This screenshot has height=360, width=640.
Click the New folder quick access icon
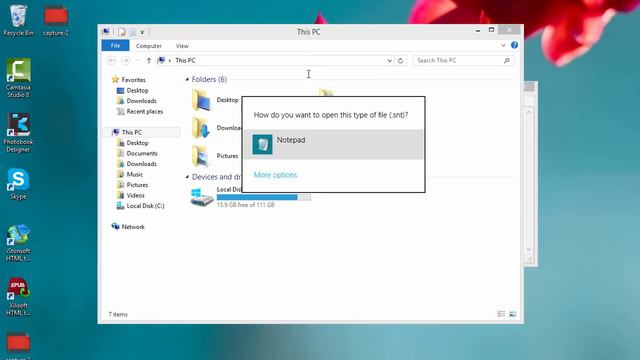(x=132, y=32)
